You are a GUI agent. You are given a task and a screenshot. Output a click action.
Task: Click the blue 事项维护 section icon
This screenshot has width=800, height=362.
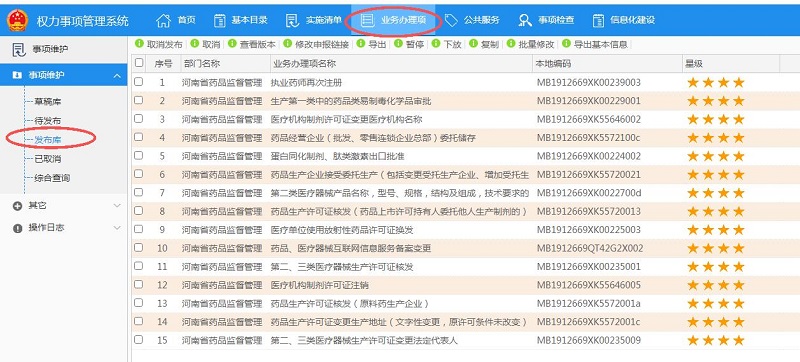[17, 75]
